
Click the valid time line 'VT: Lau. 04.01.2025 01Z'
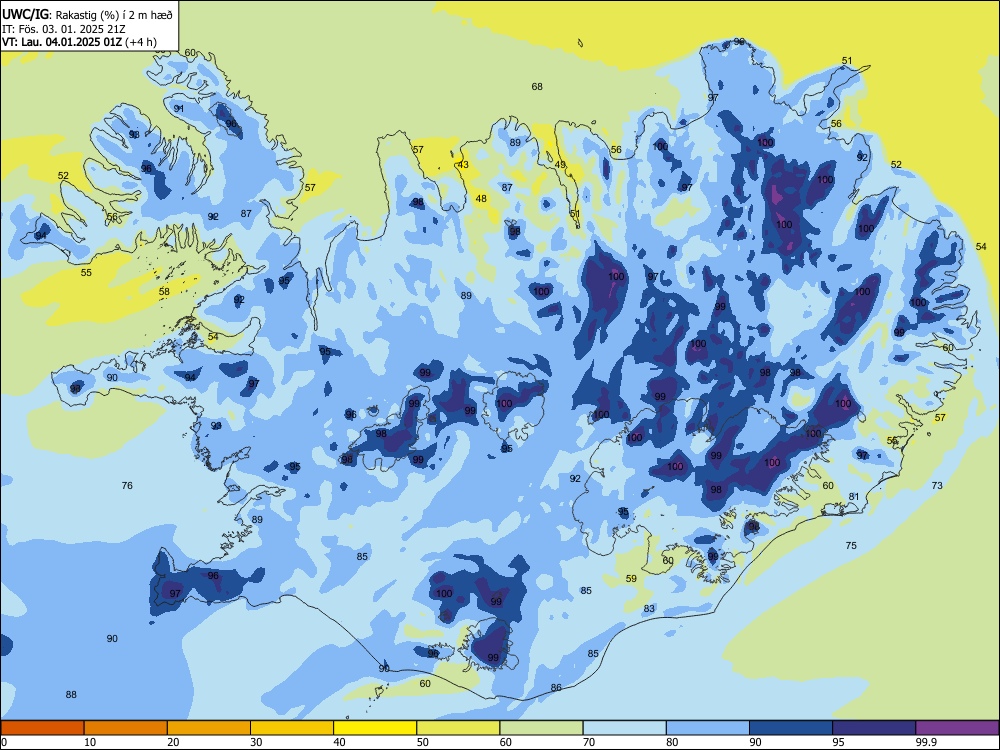[62, 42]
